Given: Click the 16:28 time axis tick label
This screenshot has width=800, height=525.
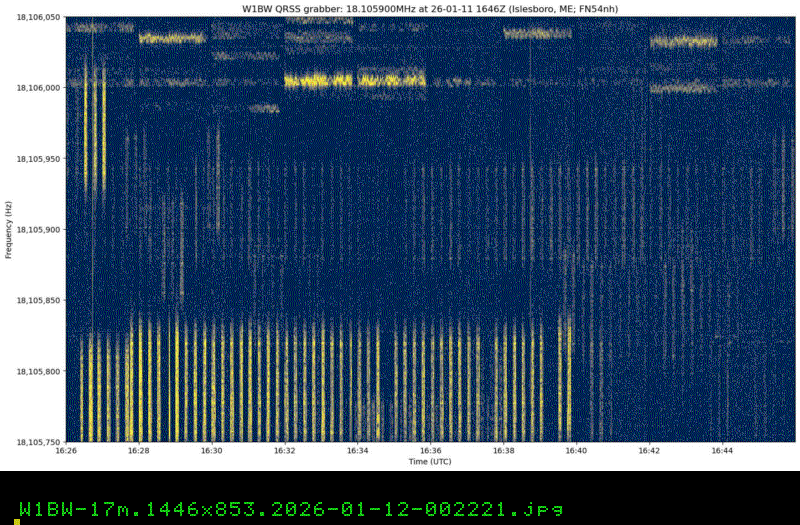Looking at the screenshot, I should click(139, 451).
